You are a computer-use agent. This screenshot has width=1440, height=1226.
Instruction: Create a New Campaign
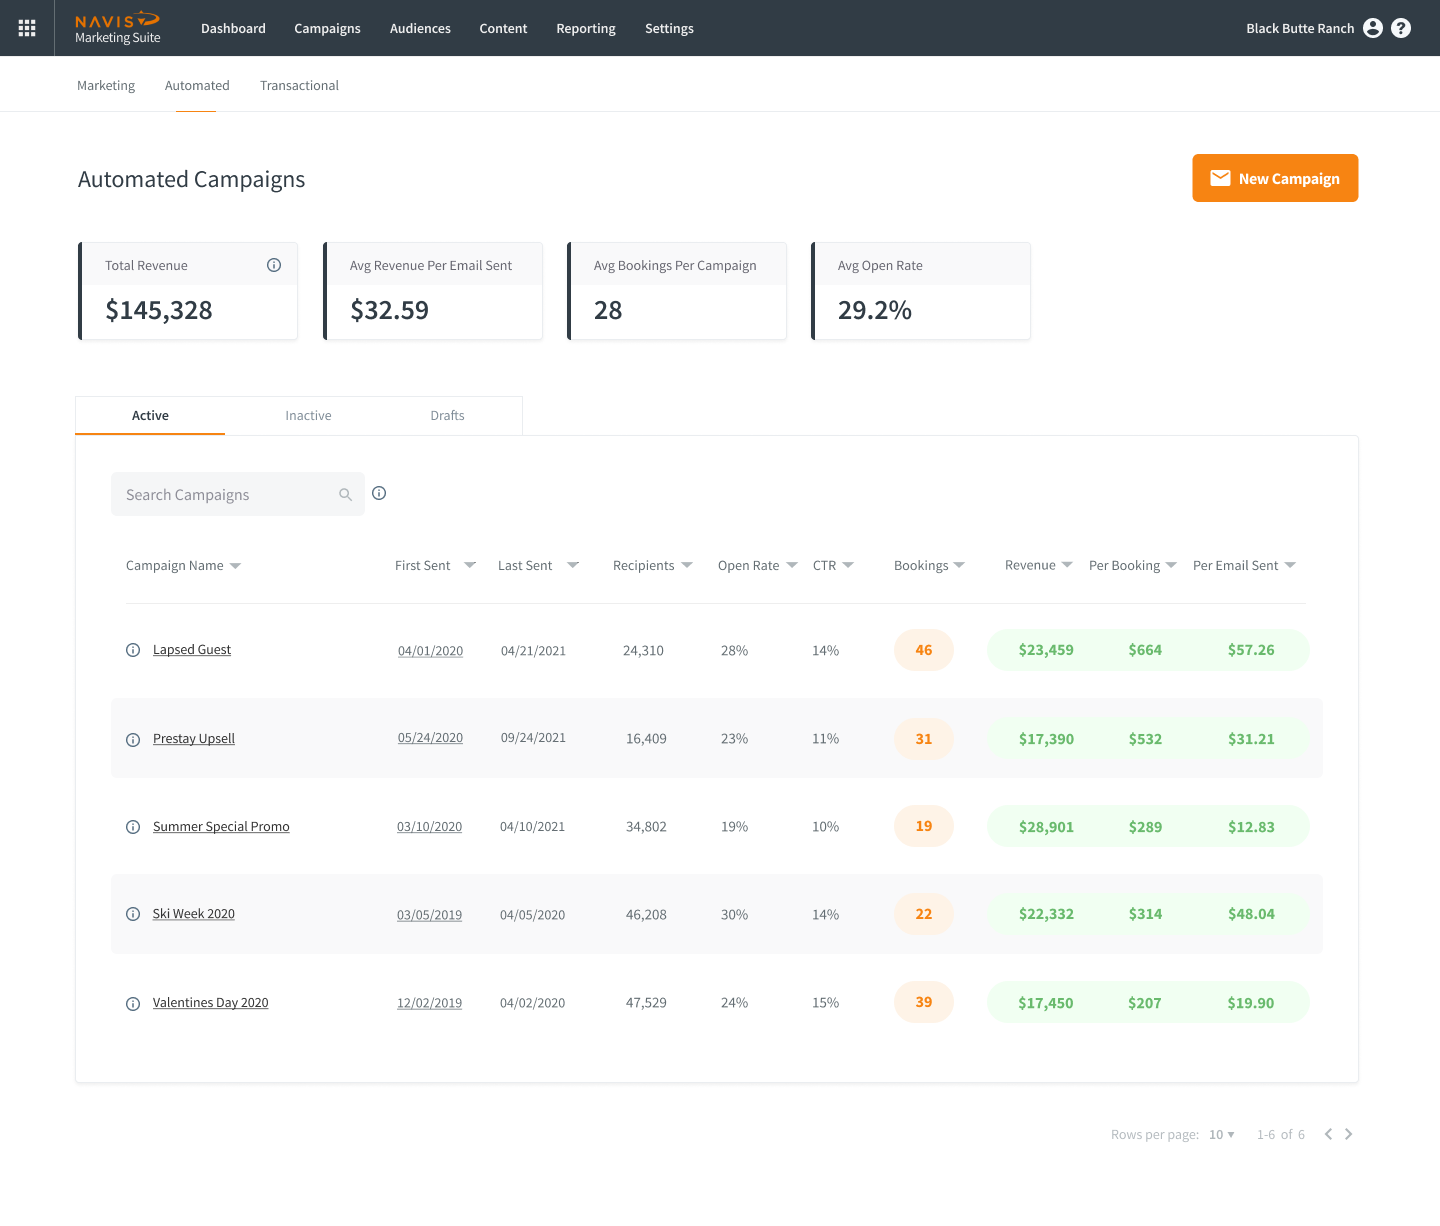pyautogui.click(x=1275, y=178)
